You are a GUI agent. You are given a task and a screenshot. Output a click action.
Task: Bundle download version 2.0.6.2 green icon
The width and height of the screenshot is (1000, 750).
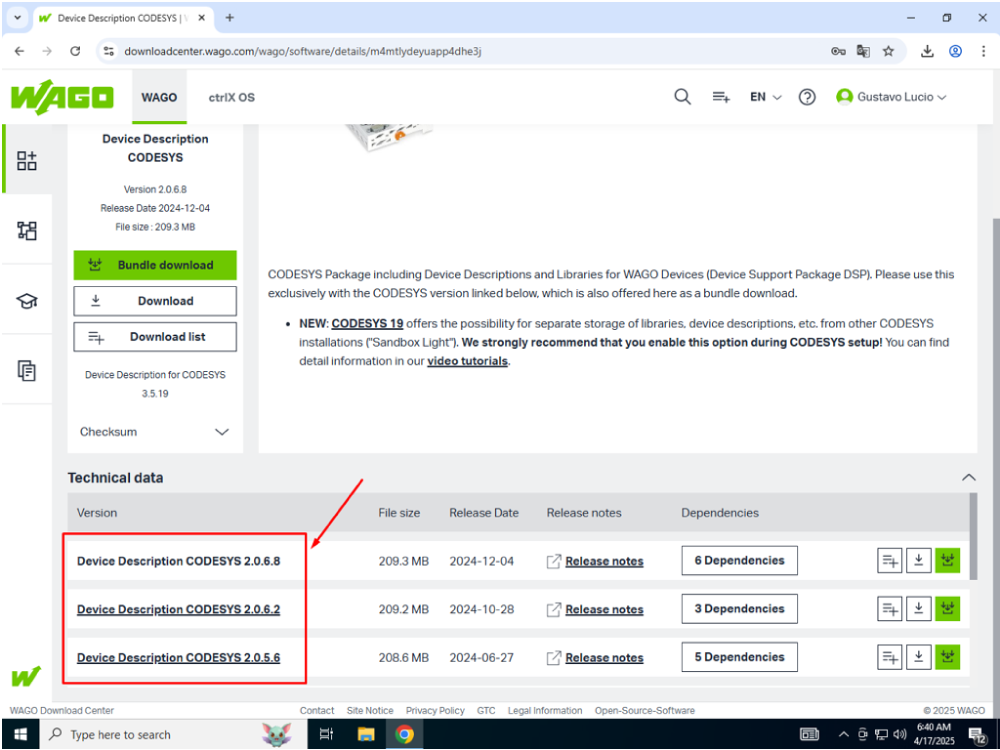[x=948, y=609]
